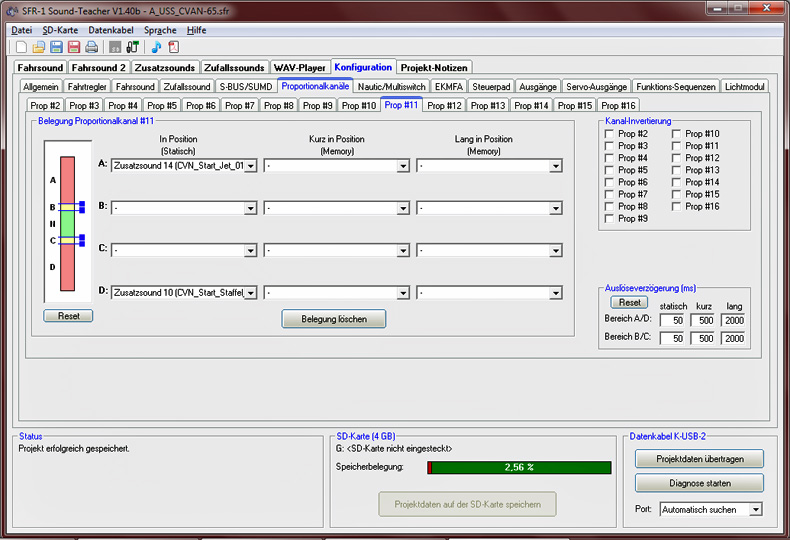
Task: Switch to the Prop #16 tab
Action: [x=618, y=106]
